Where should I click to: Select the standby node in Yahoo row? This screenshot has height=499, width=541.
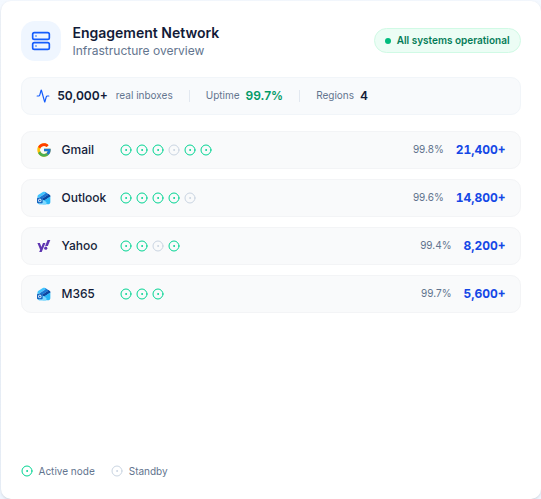pyautogui.click(x=158, y=246)
